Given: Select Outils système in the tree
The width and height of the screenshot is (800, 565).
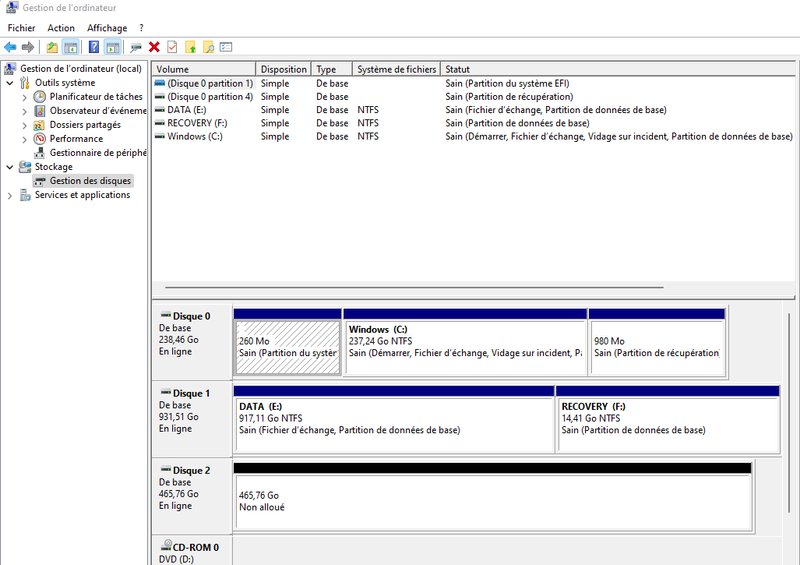Looking at the screenshot, I should pyautogui.click(x=65, y=83).
